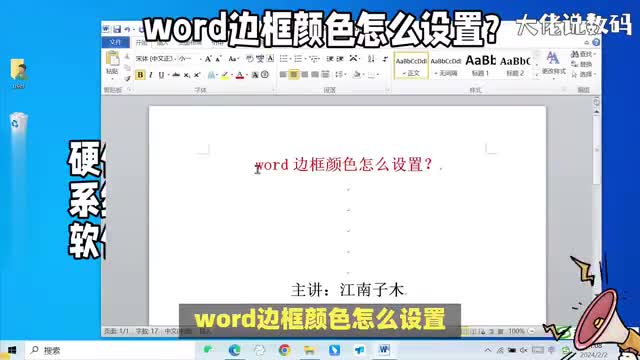Toggle Strikethrough formatting
The image size is (640, 360).
(176, 75)
